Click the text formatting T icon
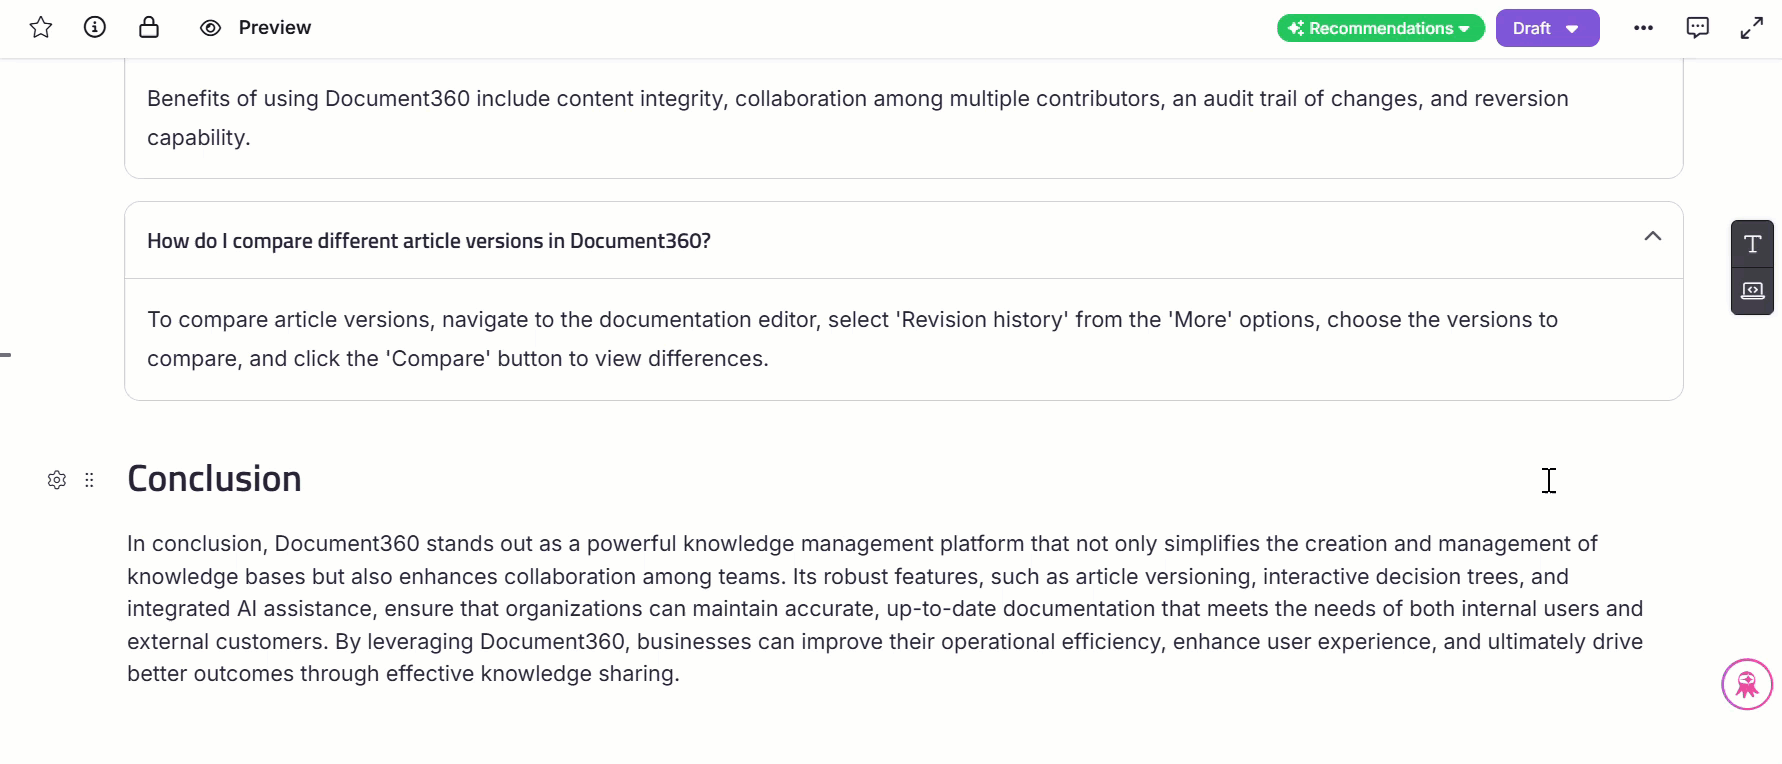1782x764 pixels. point(1752,244)
